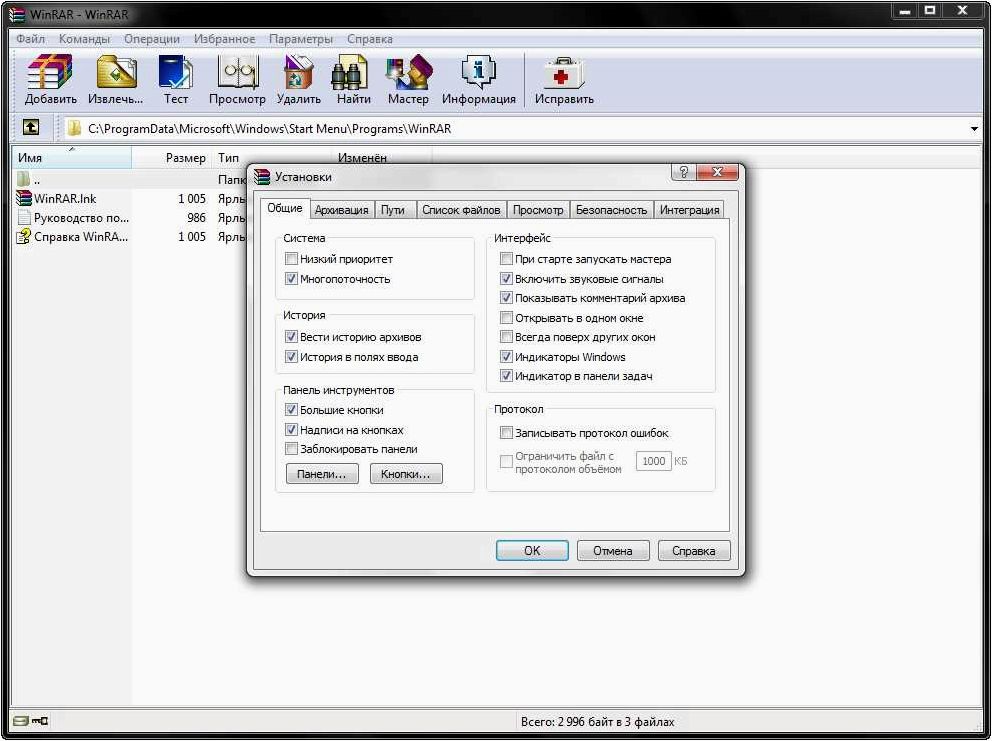
Task: Click the WinRAR main window title icon
Action: [17, 14]
